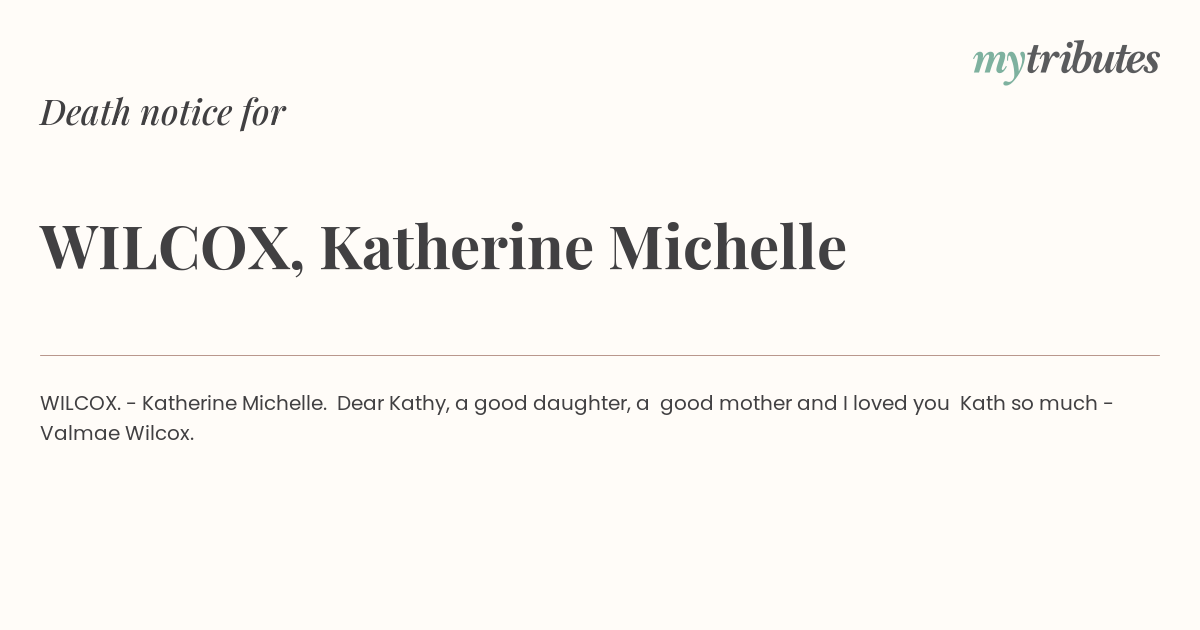Viewport: 1200px width, 630px height.
Task: Select the word "and" in notice body
Action: tap(817, 404)
